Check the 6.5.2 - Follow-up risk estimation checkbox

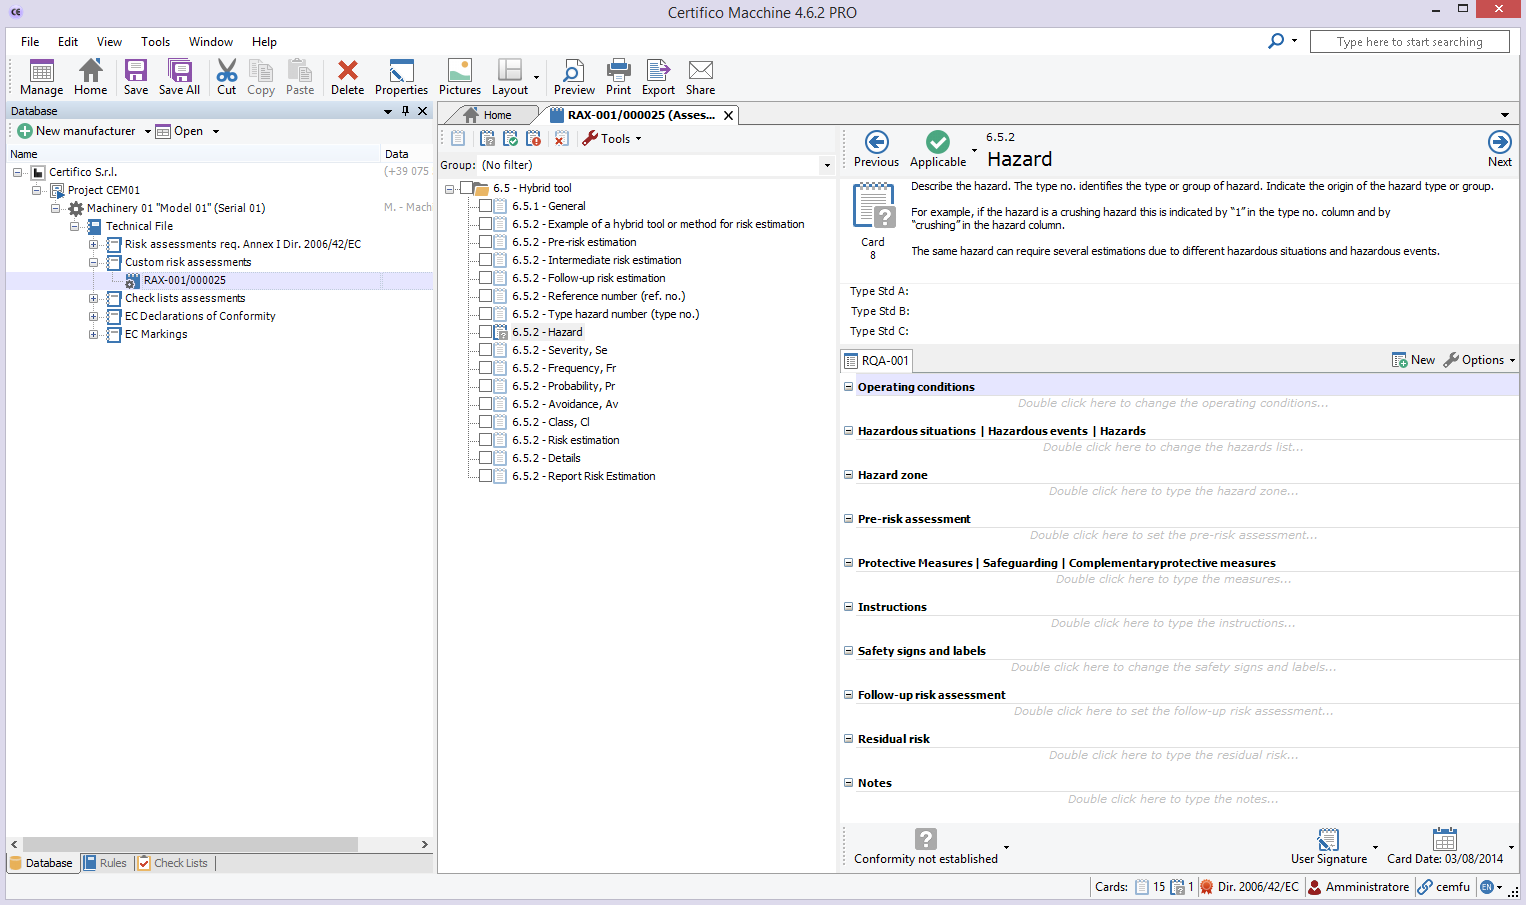pyautogui.click(x=485, y=278)
